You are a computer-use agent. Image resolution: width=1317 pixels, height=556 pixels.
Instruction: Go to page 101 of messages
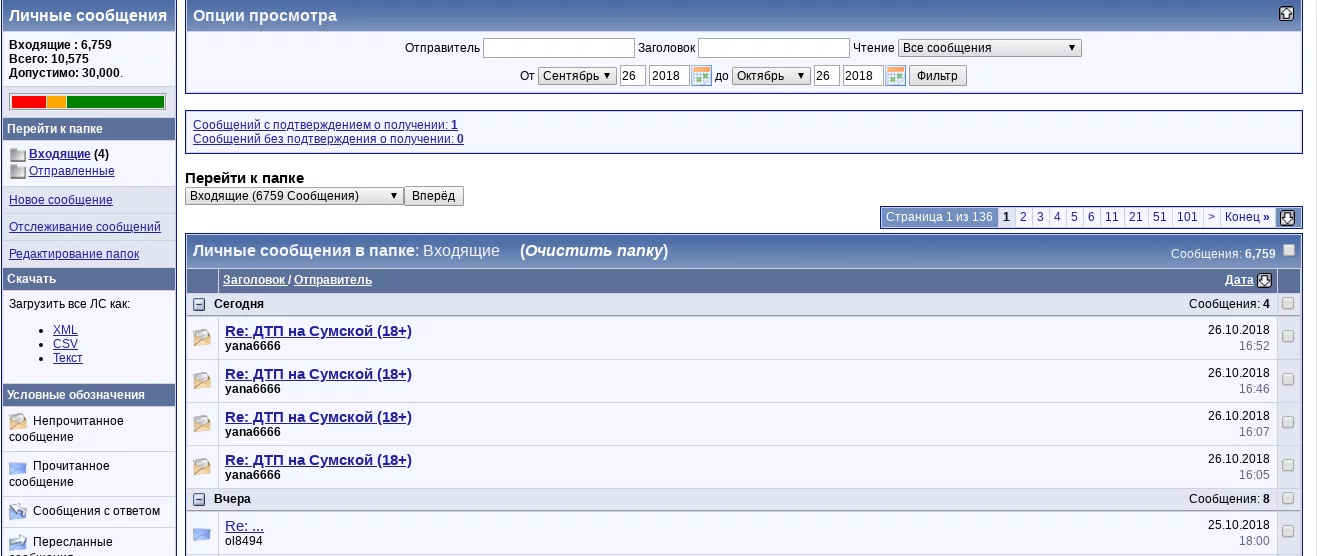pyautogui.click(x=1187, y=217)
